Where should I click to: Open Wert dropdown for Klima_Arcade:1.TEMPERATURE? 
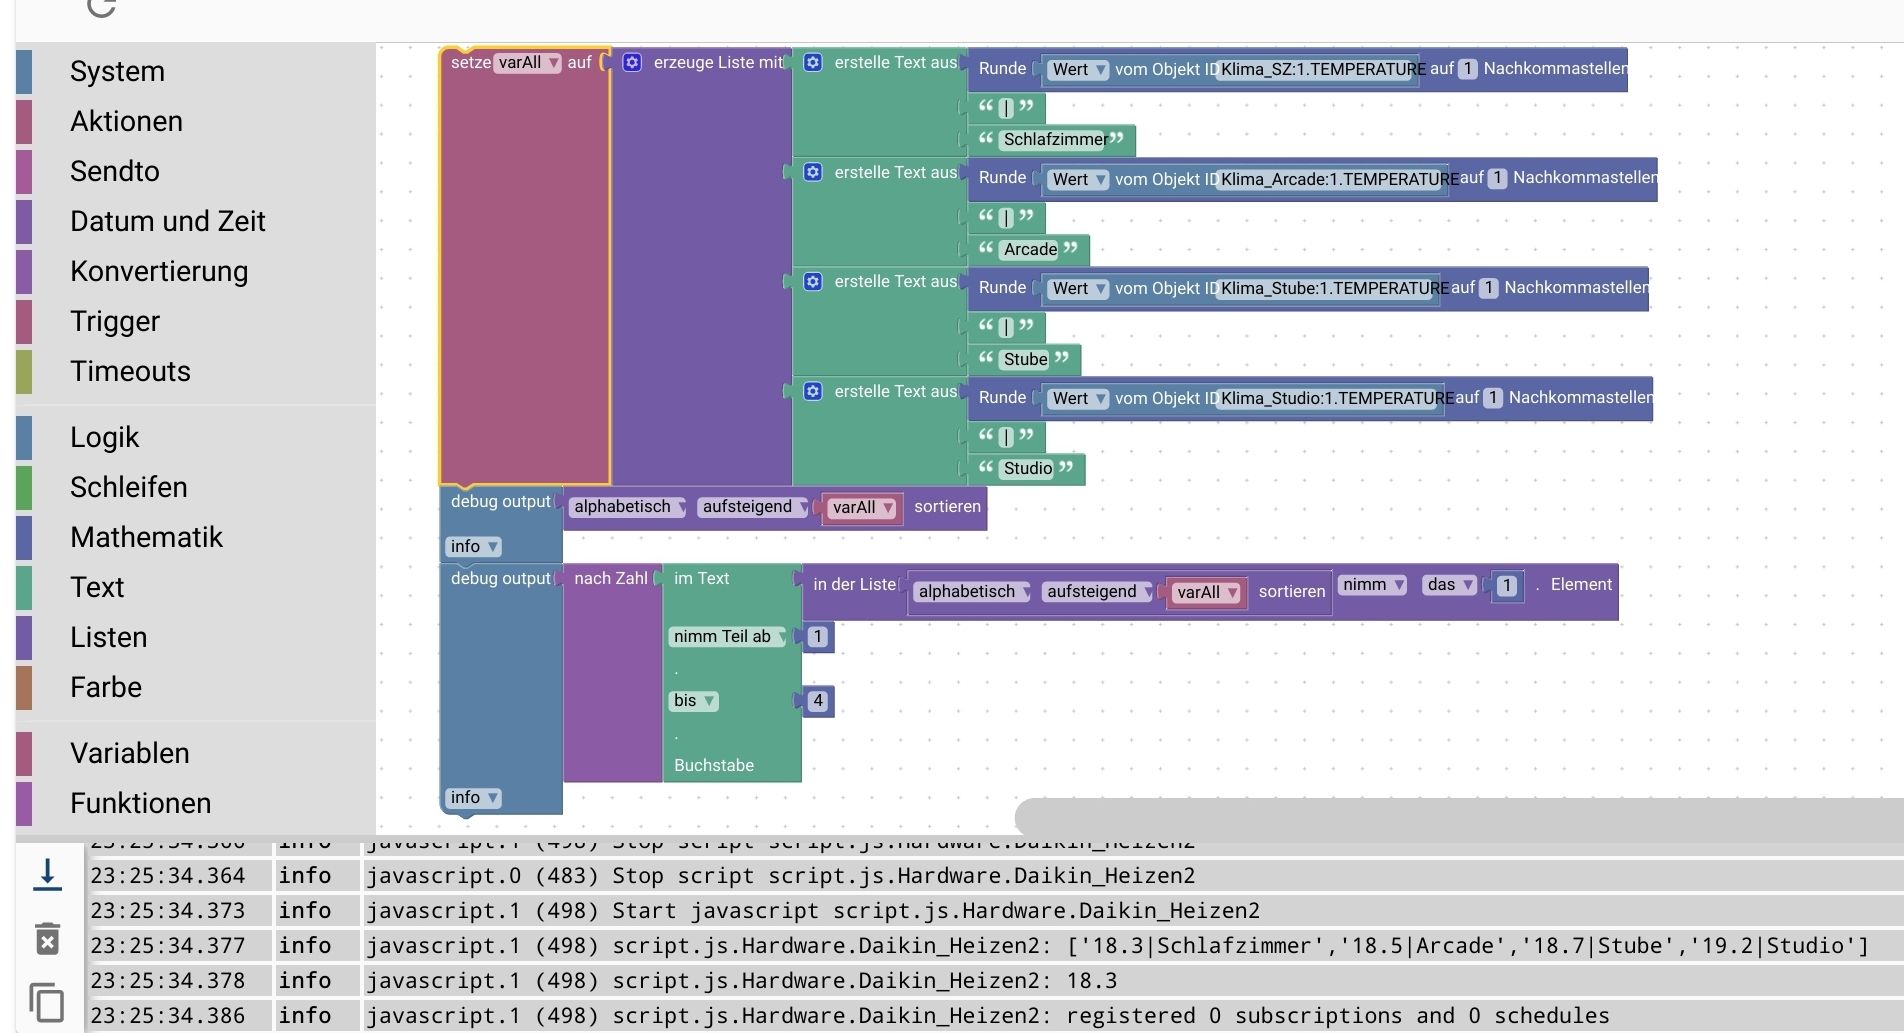pos(1078,179)
